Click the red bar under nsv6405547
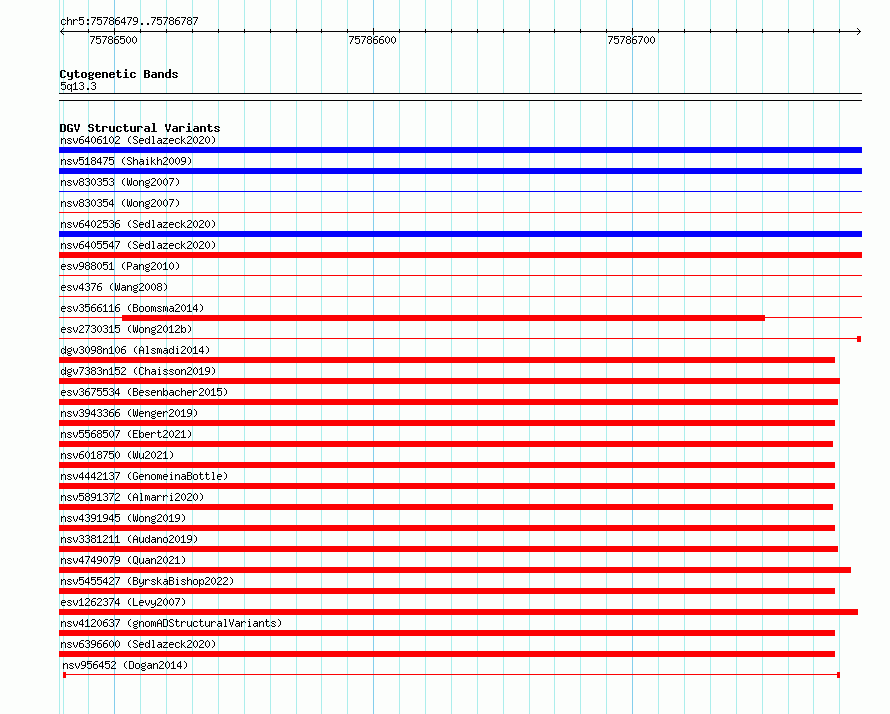890x714 pixels. pyautogui.click(x=460, y=255)
